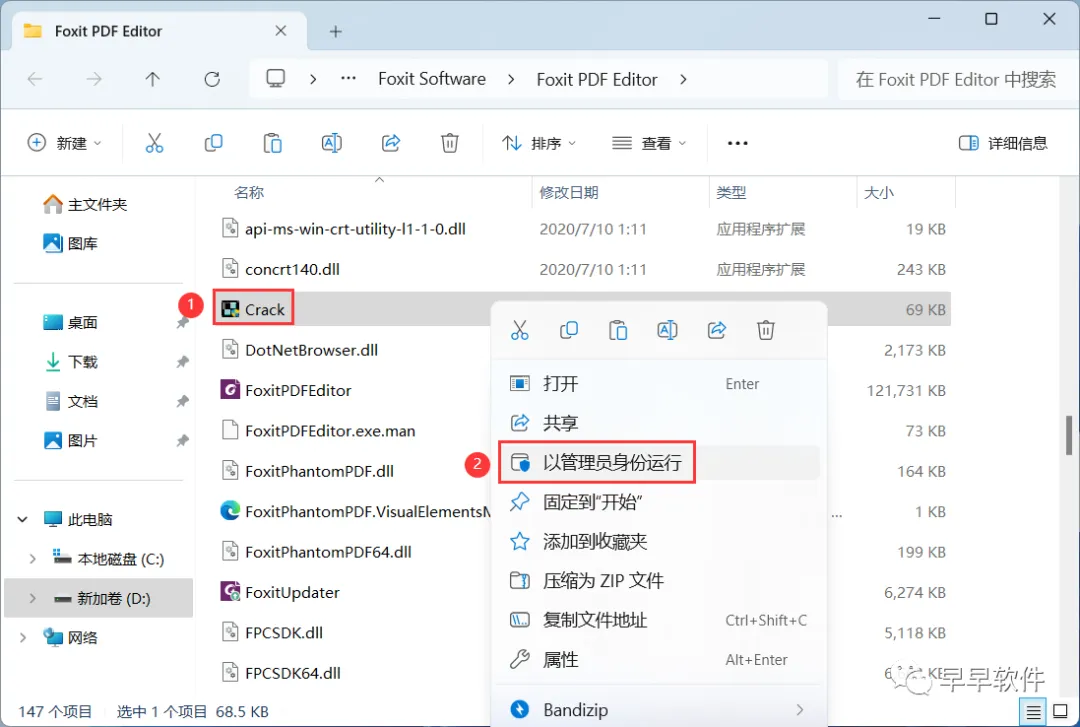This screenshot has width=1080, height=727.
Task: Click the Foxit PDF Editor breadcrumb
Action: 596,80
